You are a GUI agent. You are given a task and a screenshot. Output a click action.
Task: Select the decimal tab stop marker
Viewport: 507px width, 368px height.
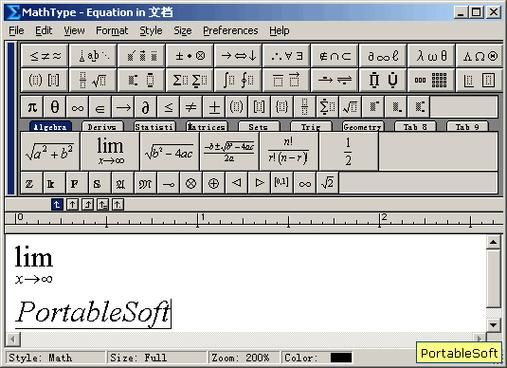click(118, 204)
